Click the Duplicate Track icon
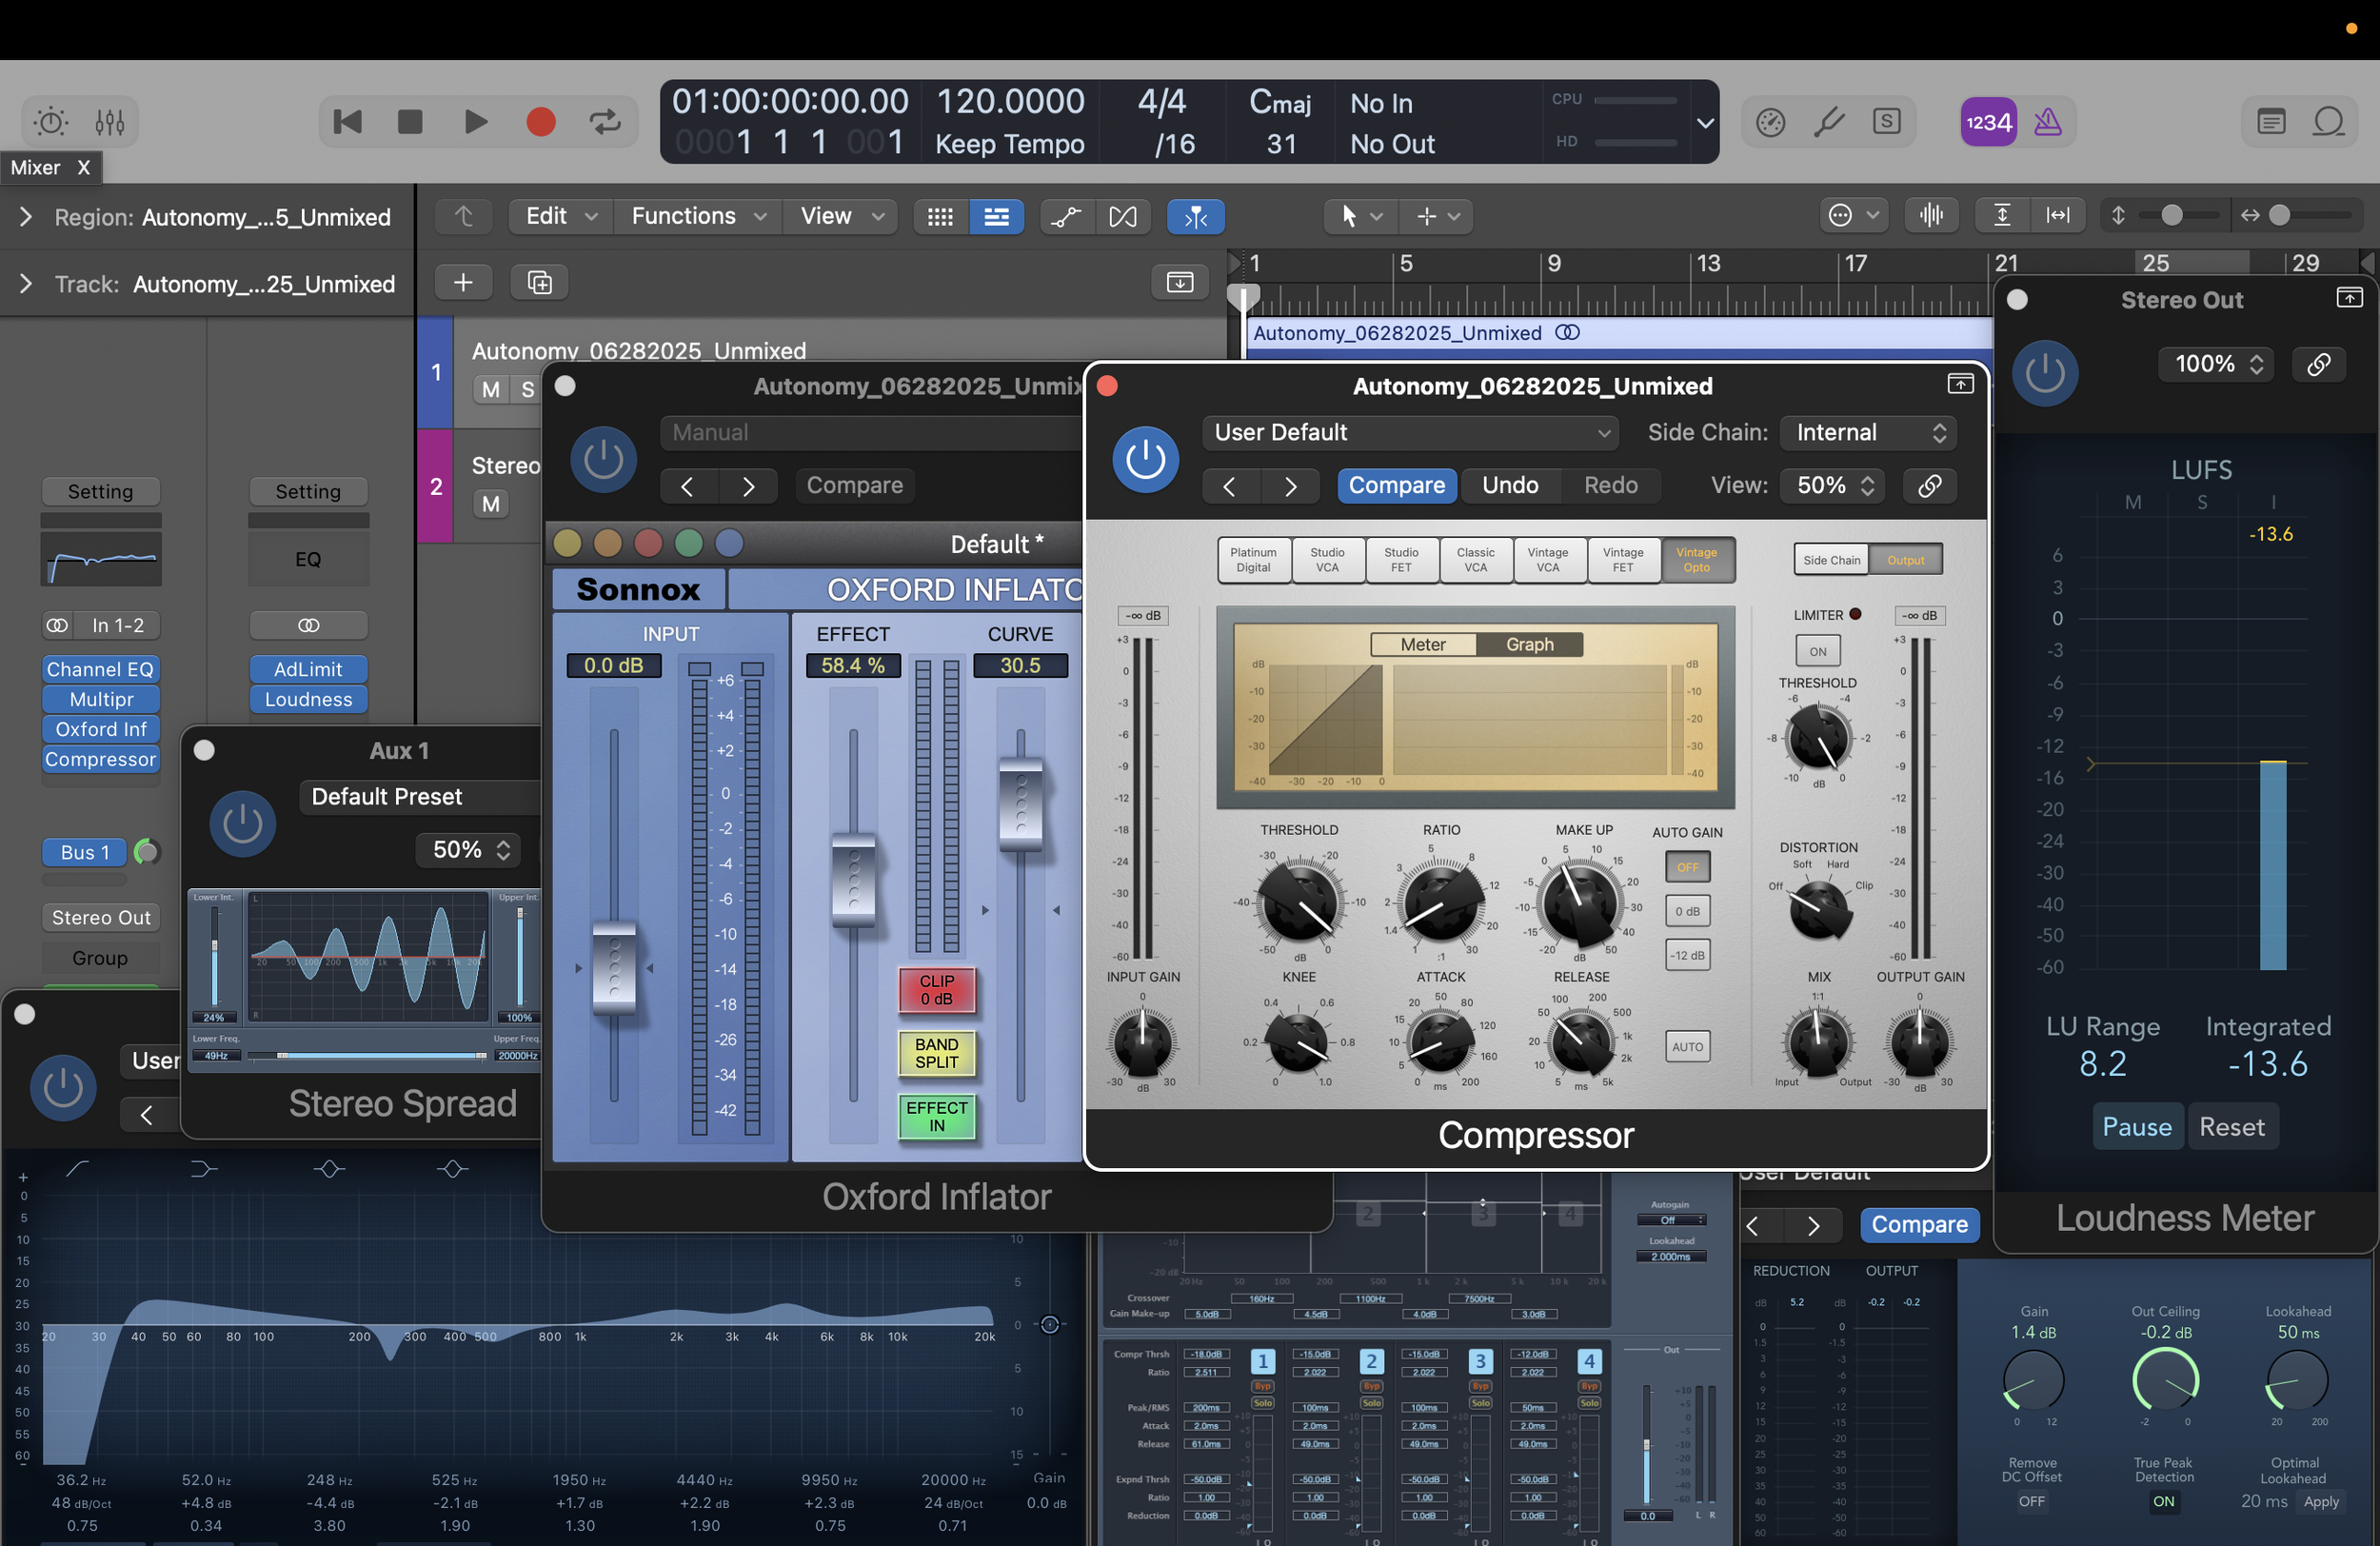The image size is (2380, 1546). (539, 283)
